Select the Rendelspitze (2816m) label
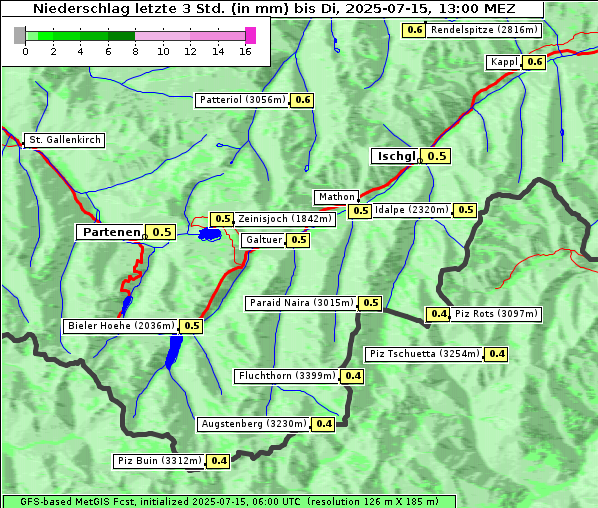Viewport: 598px width, 508px height. coord(484,30)
